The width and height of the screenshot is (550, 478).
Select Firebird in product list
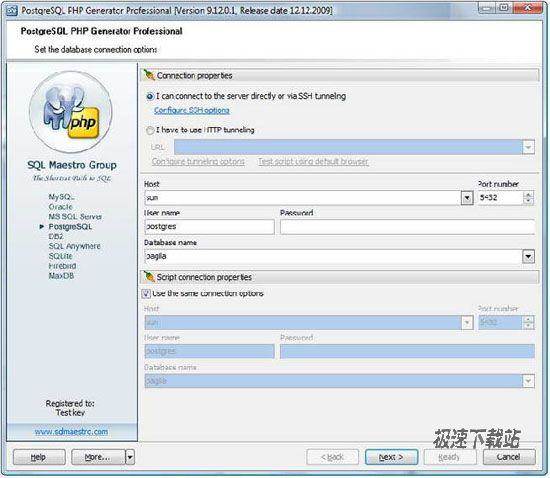pyautogui.click(x=62, y=266)
